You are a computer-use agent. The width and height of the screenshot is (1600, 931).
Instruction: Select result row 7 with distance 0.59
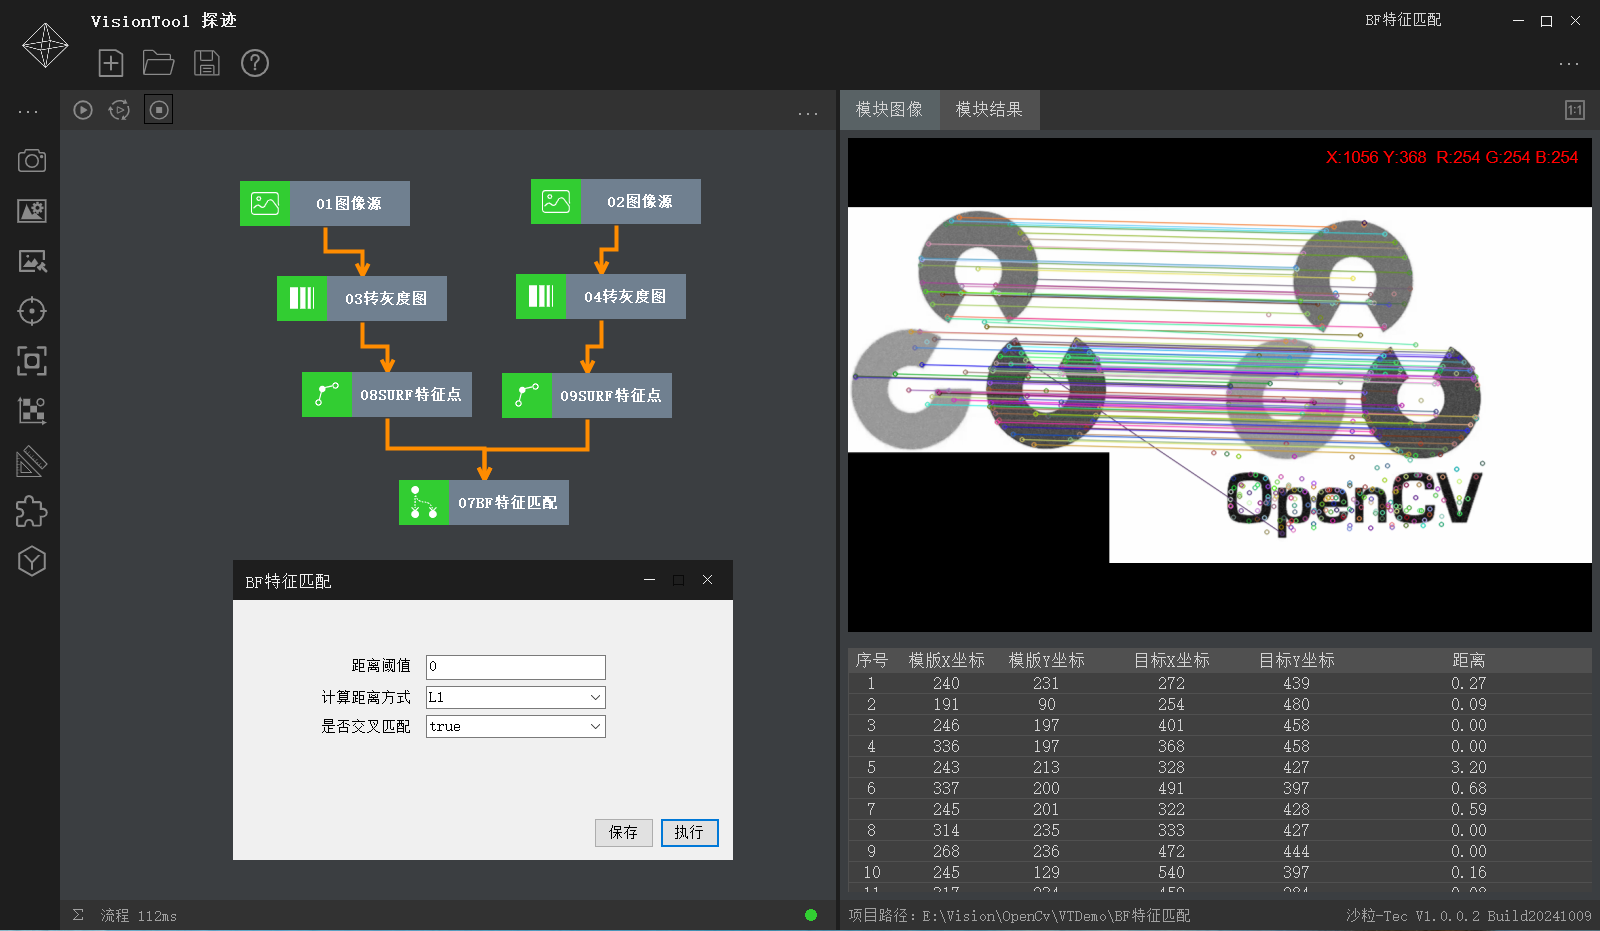click(x=1220, y=809)
